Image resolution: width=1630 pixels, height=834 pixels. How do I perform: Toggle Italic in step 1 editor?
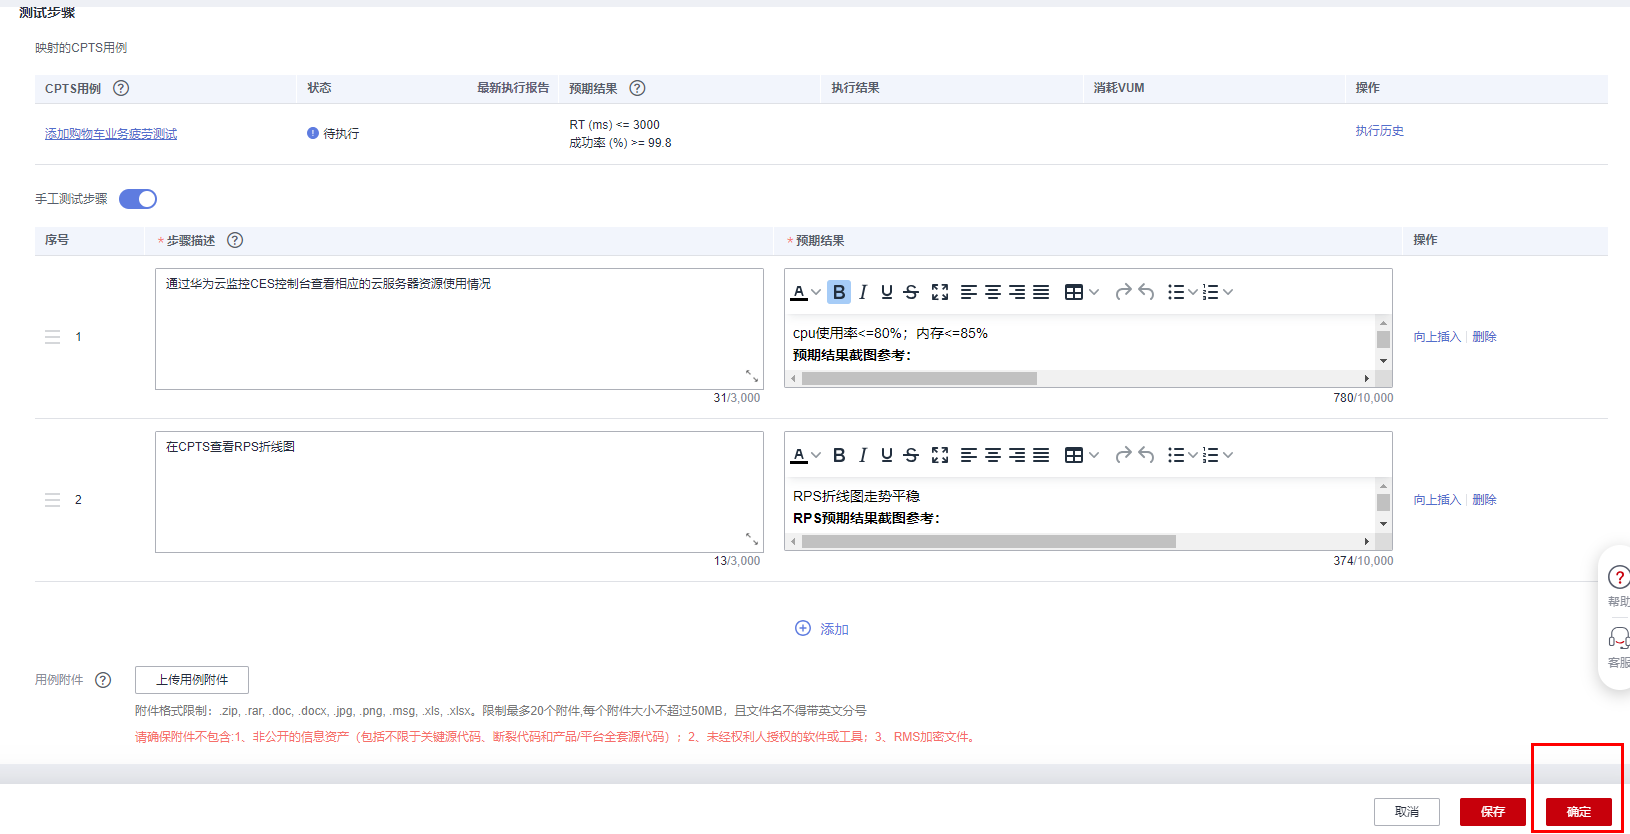[863, 292]
